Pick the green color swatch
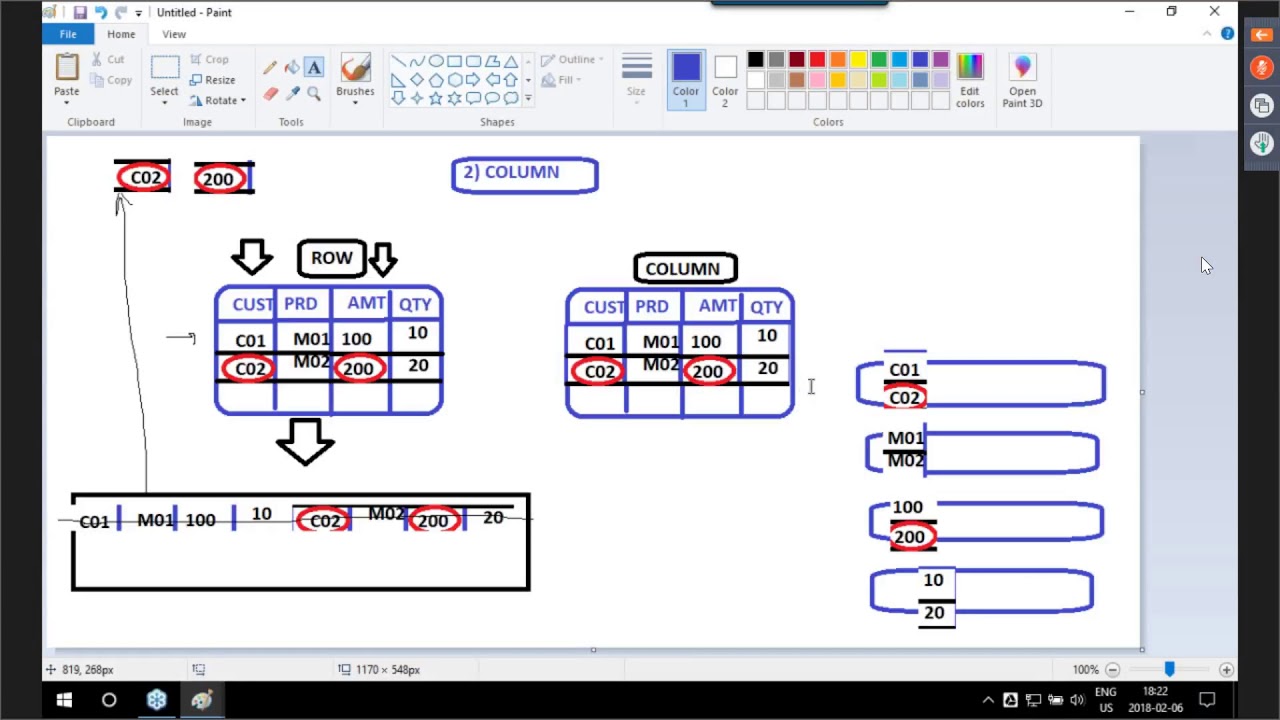 pos(879,60)
